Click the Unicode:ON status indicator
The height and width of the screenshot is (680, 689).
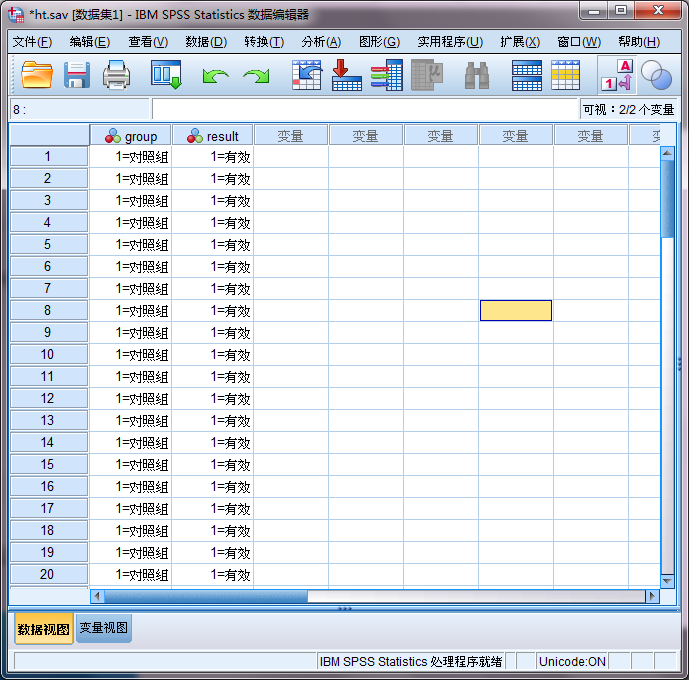tap(572, 662)
